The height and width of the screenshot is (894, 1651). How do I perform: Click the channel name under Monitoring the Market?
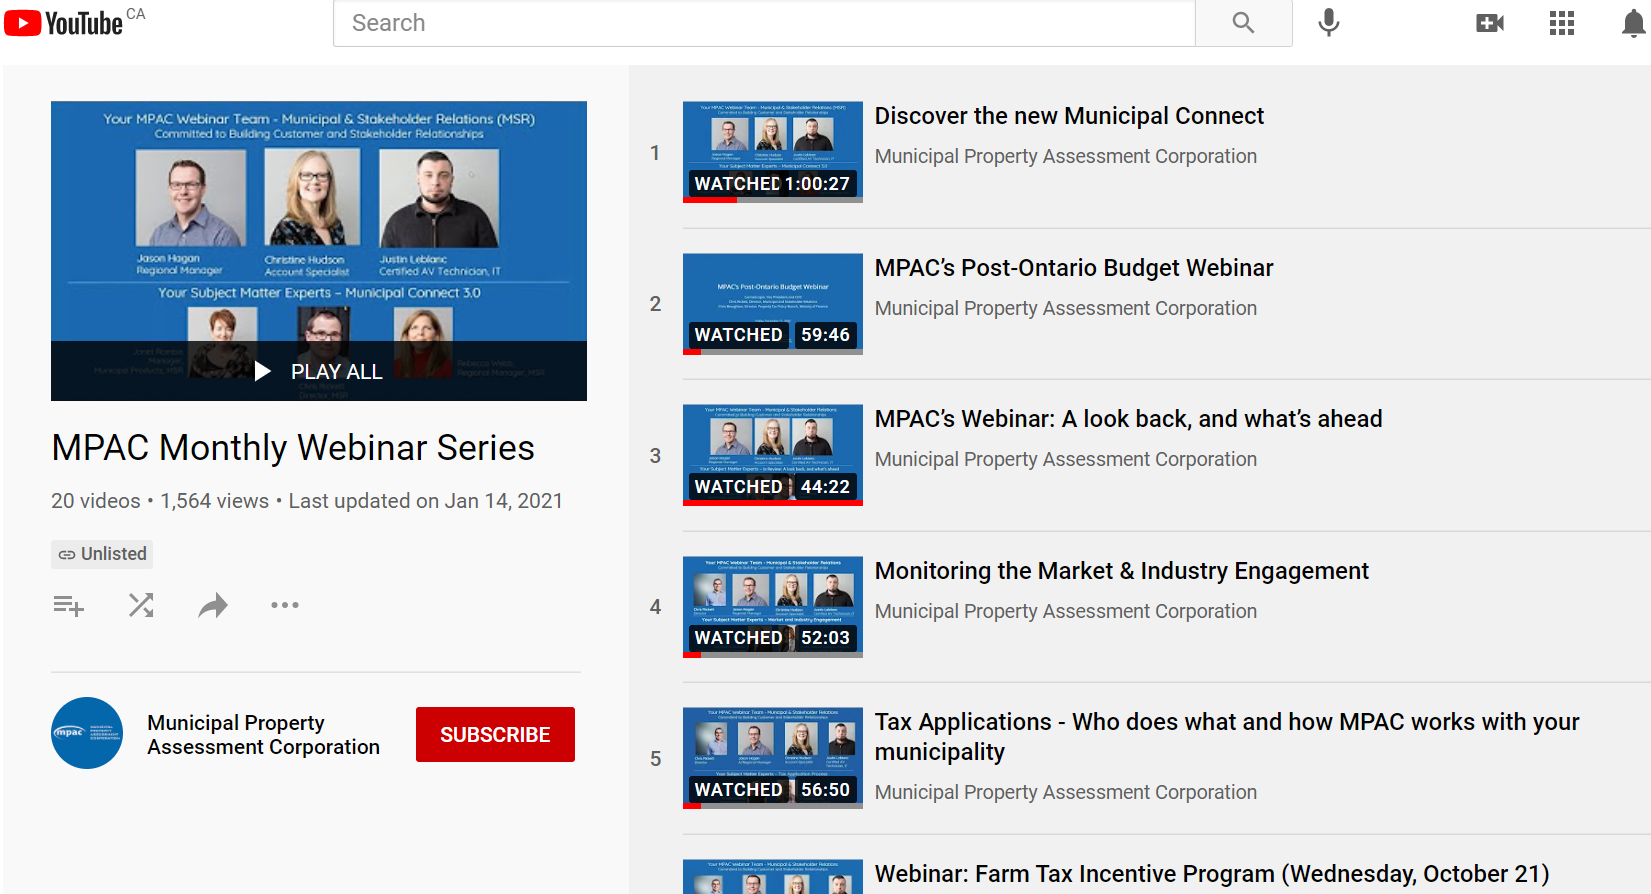(x=1066, y=611)
